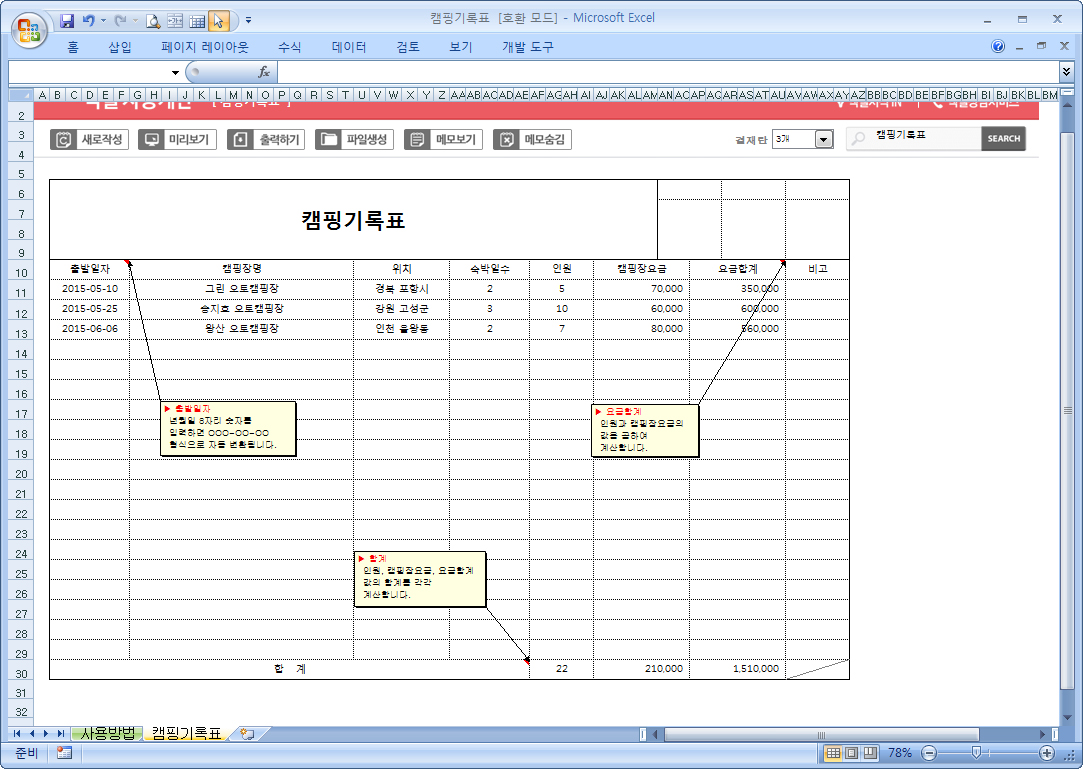Select the 80,000 campsite fee cell
This screenshot has width=1083, height=769.
point(641,329)
